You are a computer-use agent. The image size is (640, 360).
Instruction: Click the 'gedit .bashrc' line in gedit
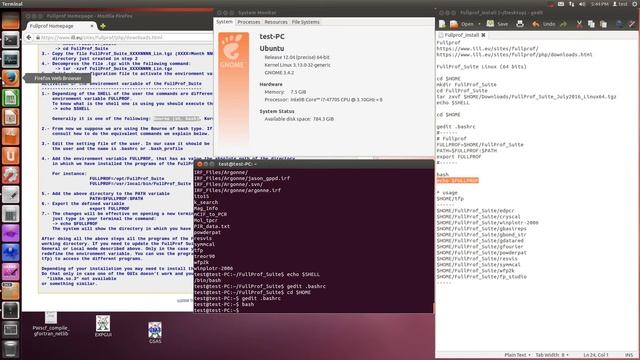(456, 127)
